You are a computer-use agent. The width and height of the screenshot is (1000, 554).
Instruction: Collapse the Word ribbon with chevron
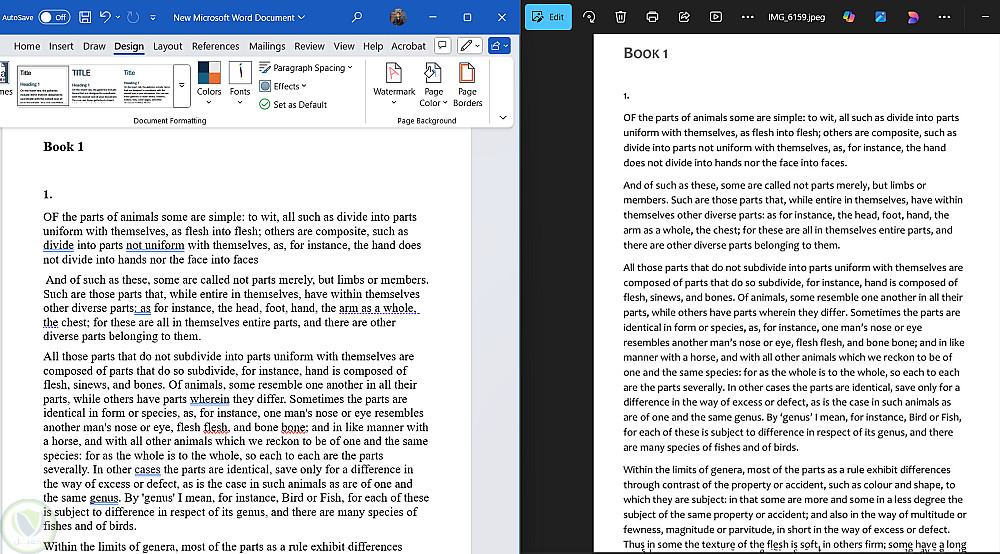tap(503, 117)
